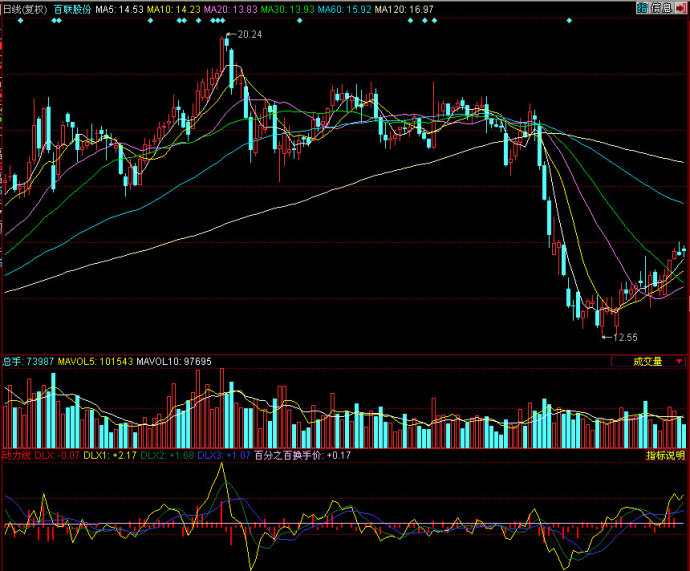Click the candlestick at the 20.24 peak
The width and height of the screenshot is (690, 571).
click(x=227, y=42)
